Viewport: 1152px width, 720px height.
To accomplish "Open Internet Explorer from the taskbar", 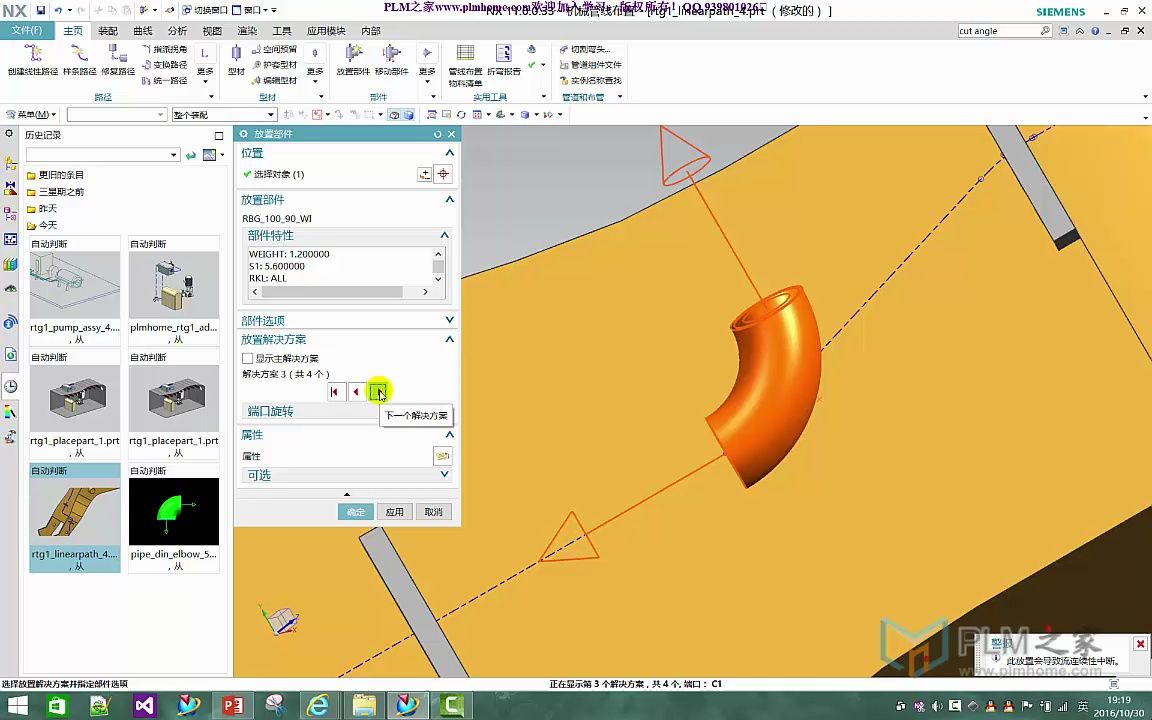I will coord(317,706).
